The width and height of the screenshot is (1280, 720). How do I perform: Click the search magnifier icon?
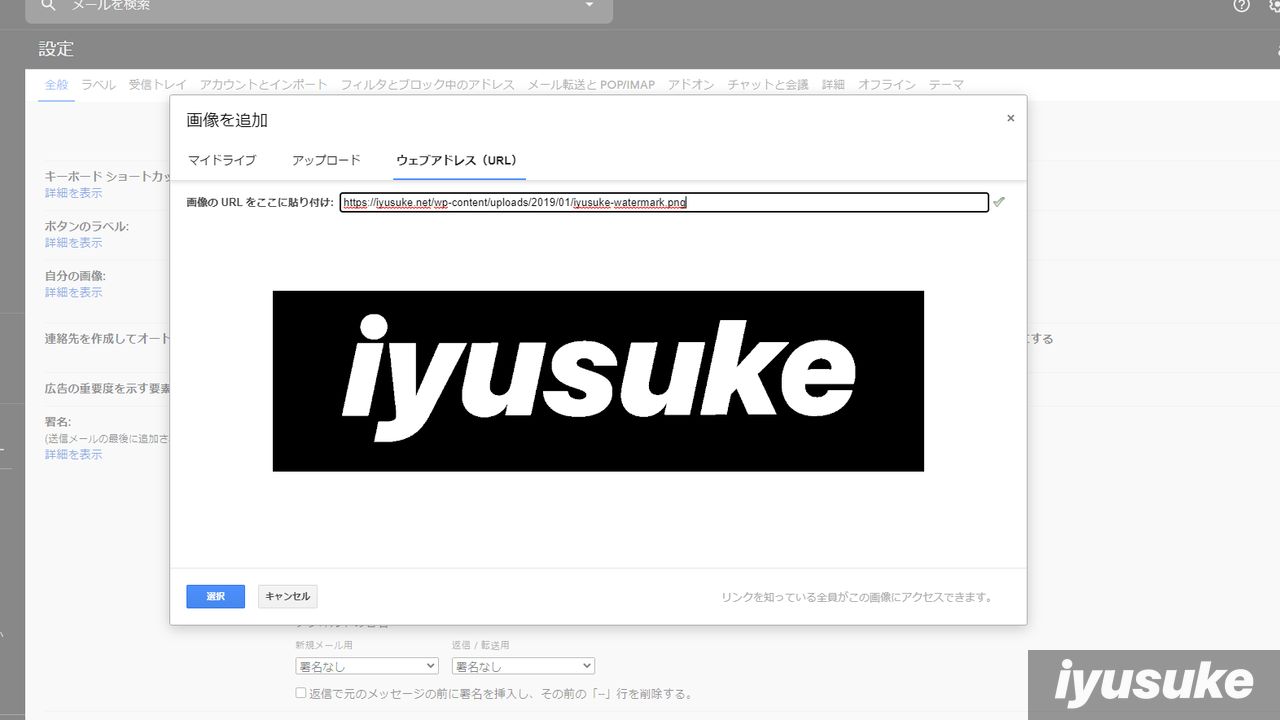pyautogui.click(x=48, y=5)
